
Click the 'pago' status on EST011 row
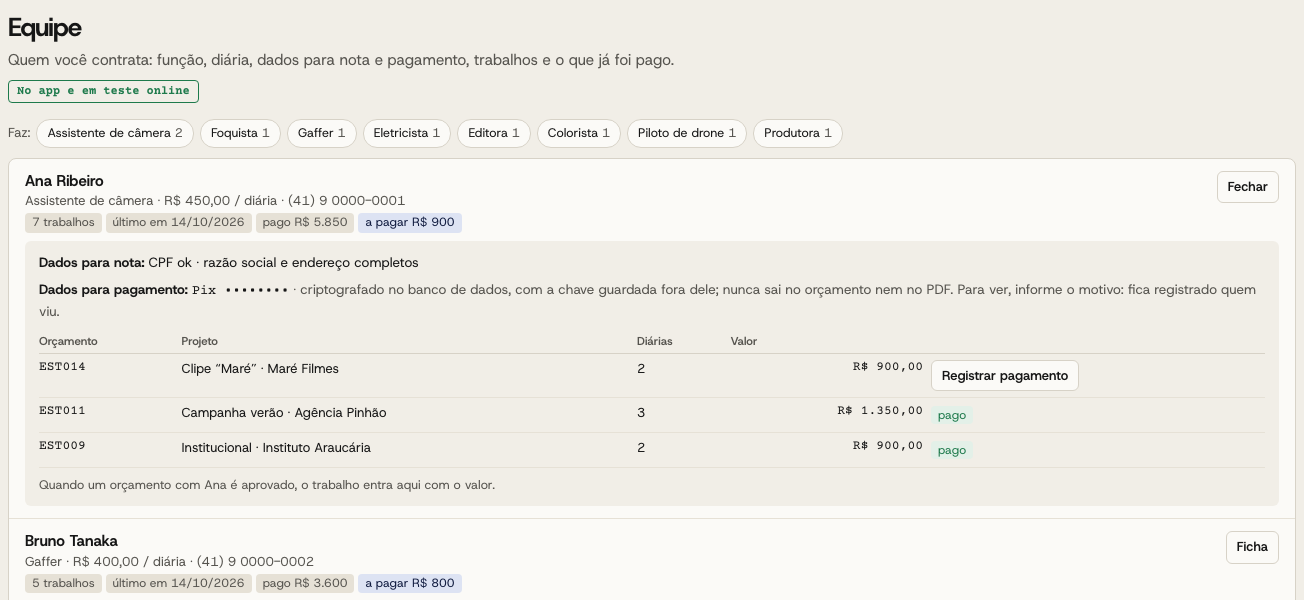[952, 415]
